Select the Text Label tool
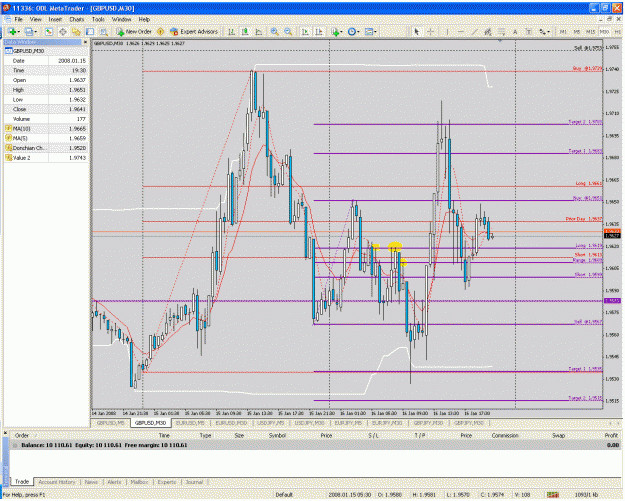Viewport: 625px width, 501px height. pyautogui.click(x=529, y=31)
